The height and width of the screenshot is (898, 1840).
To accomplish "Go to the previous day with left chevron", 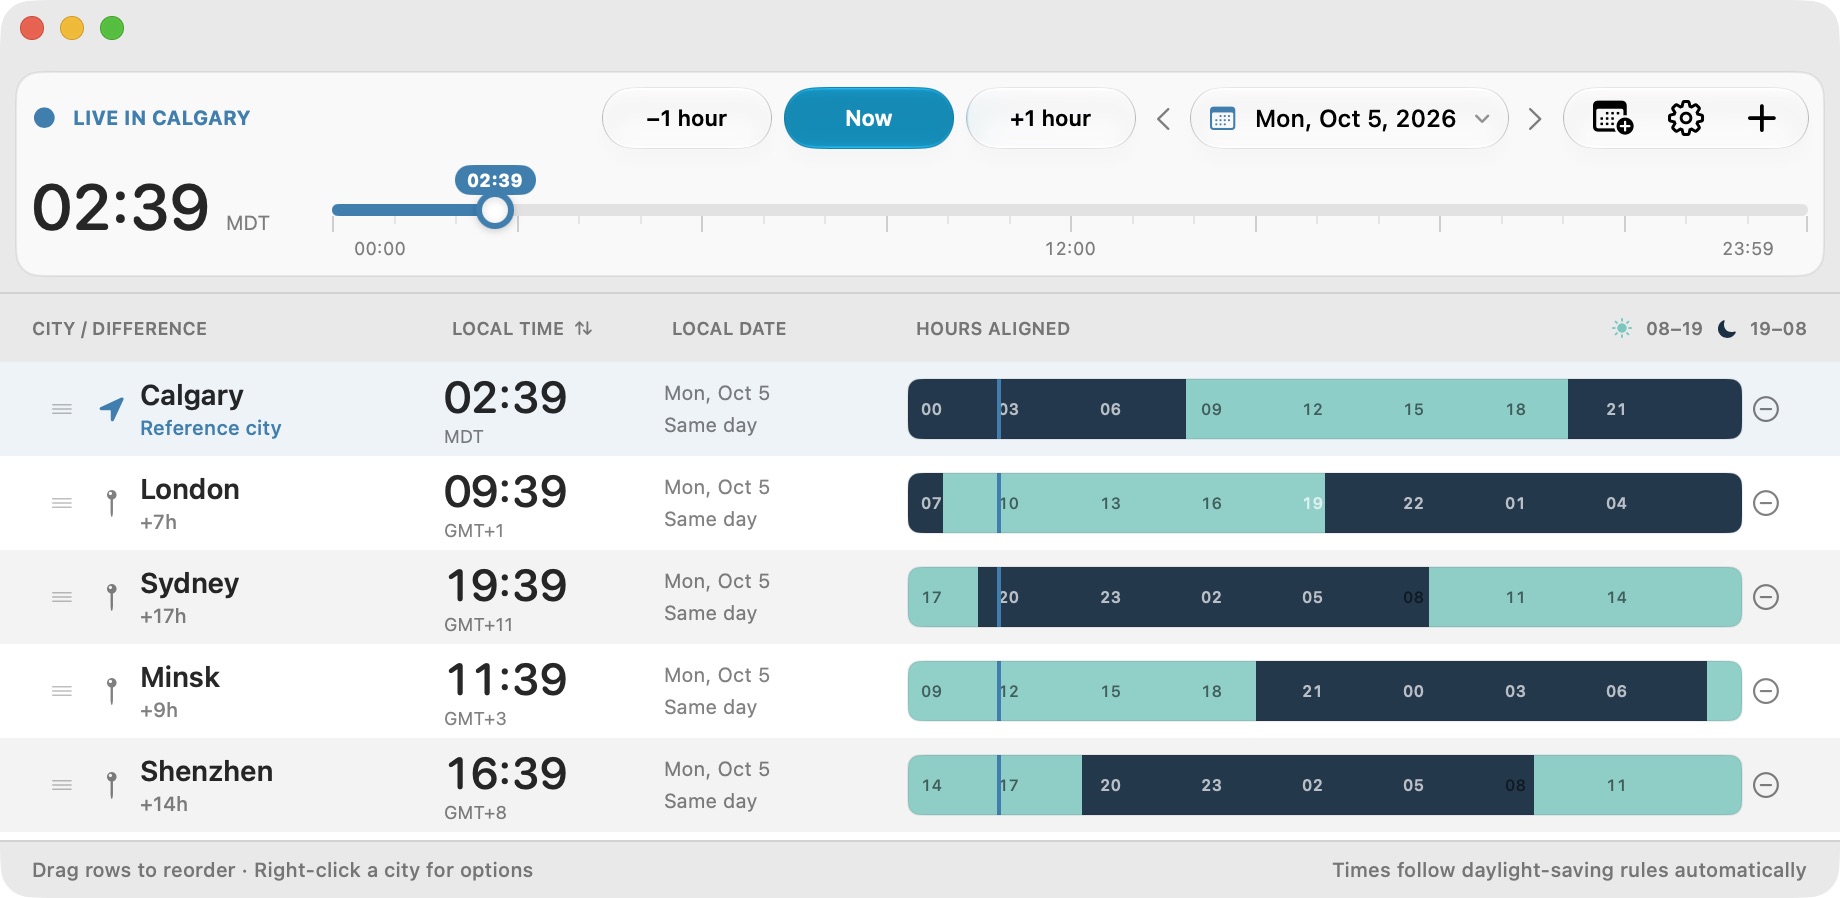I will (x=1163, y=119).
